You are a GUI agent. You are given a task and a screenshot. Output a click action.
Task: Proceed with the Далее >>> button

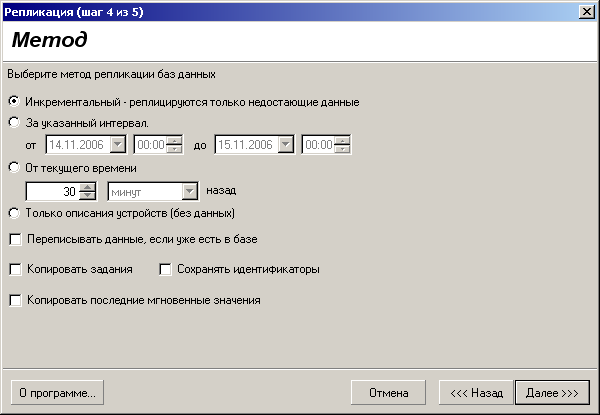point(552,392)
